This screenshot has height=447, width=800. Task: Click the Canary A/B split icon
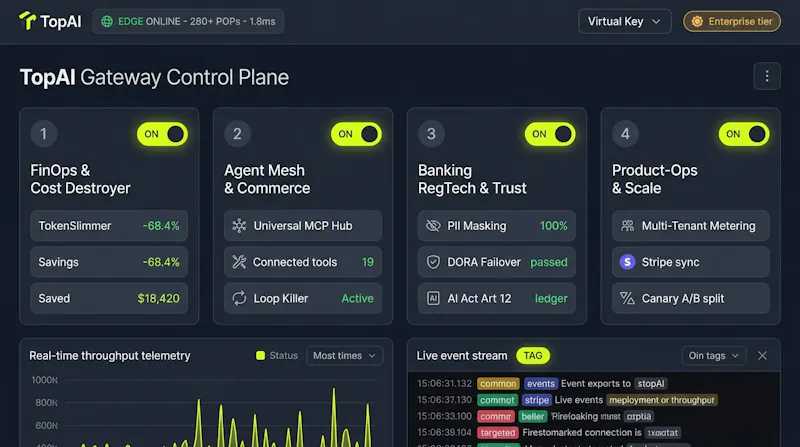627,298
